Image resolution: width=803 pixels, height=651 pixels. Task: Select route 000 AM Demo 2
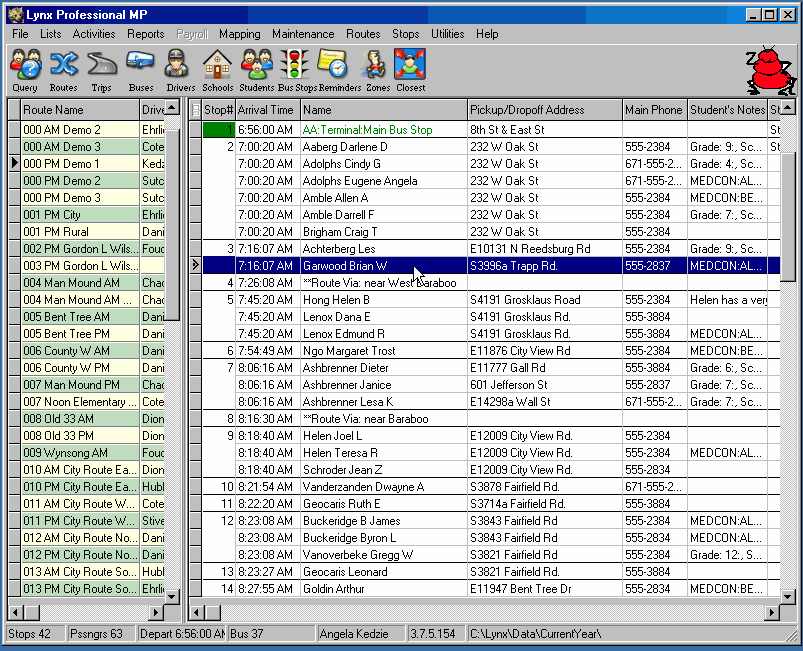point(80,130)
